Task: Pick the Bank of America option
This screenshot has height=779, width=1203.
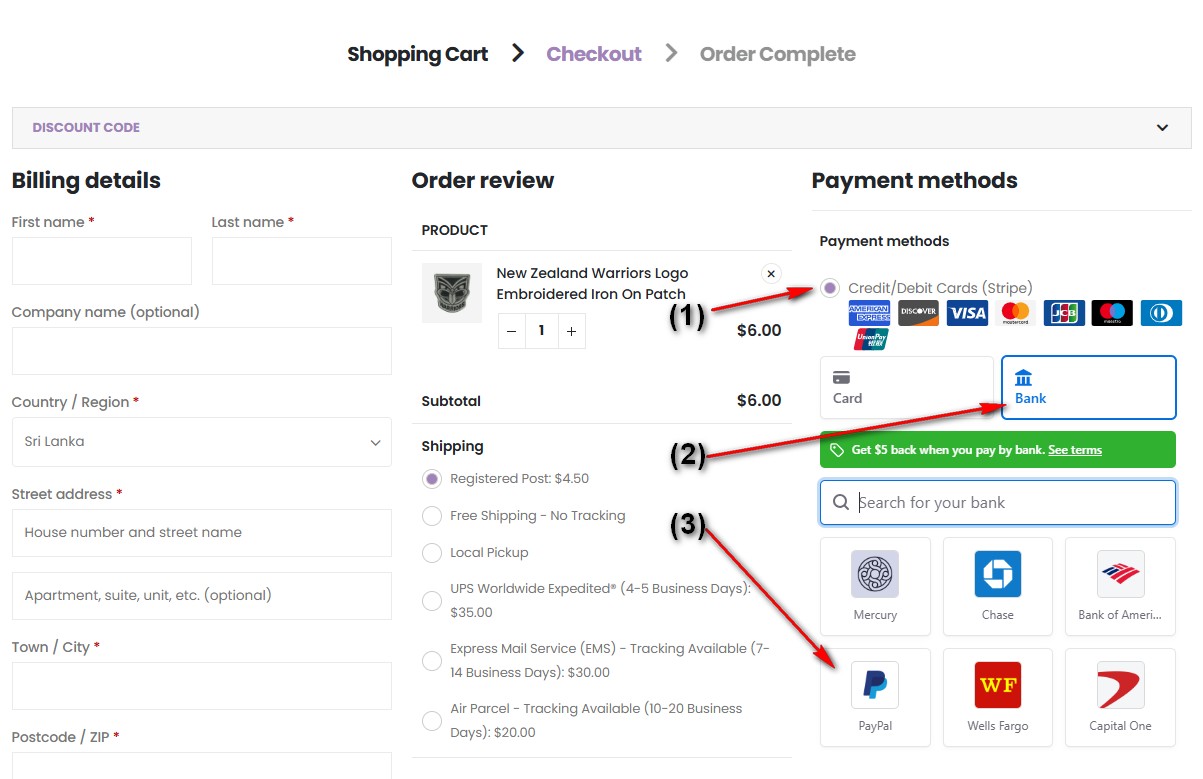Action: (x=1120, y=586)
